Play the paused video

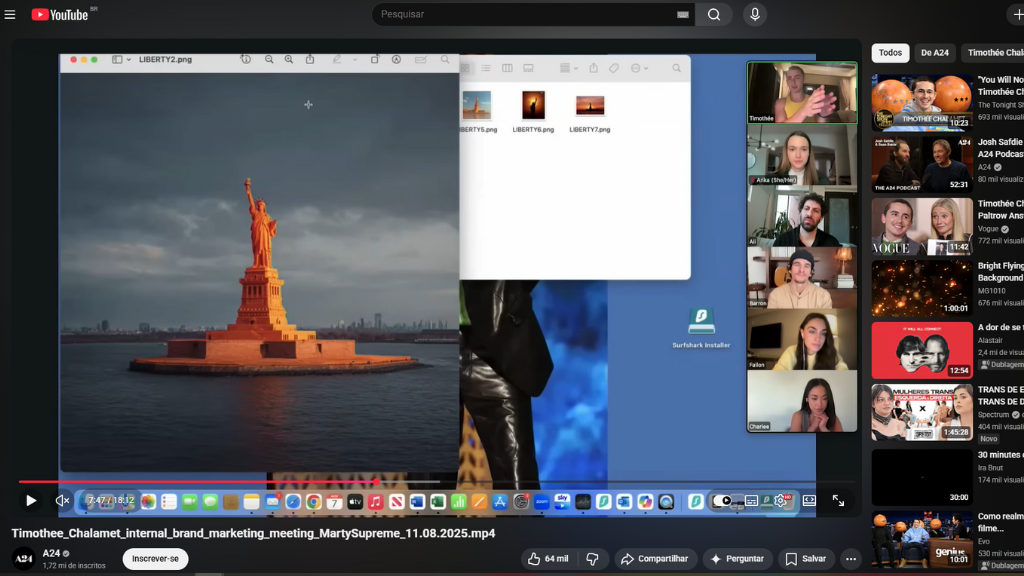31,501
